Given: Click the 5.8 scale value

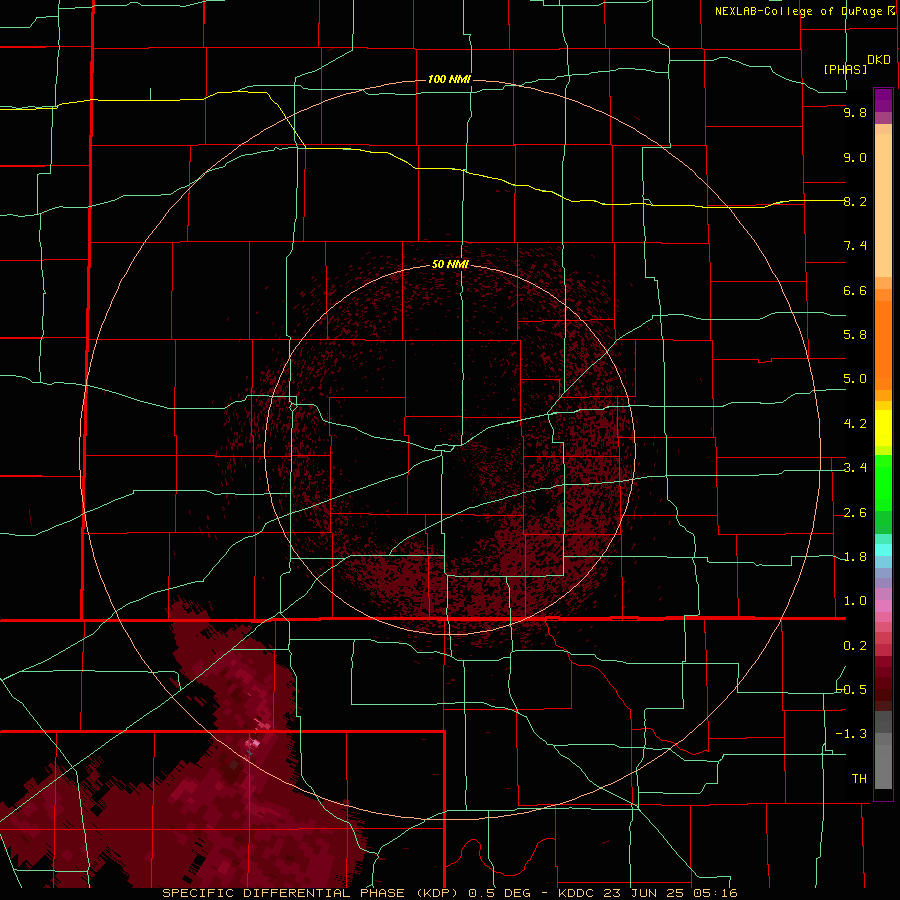Looking at the screenshot, I should (x=855, y=335).
